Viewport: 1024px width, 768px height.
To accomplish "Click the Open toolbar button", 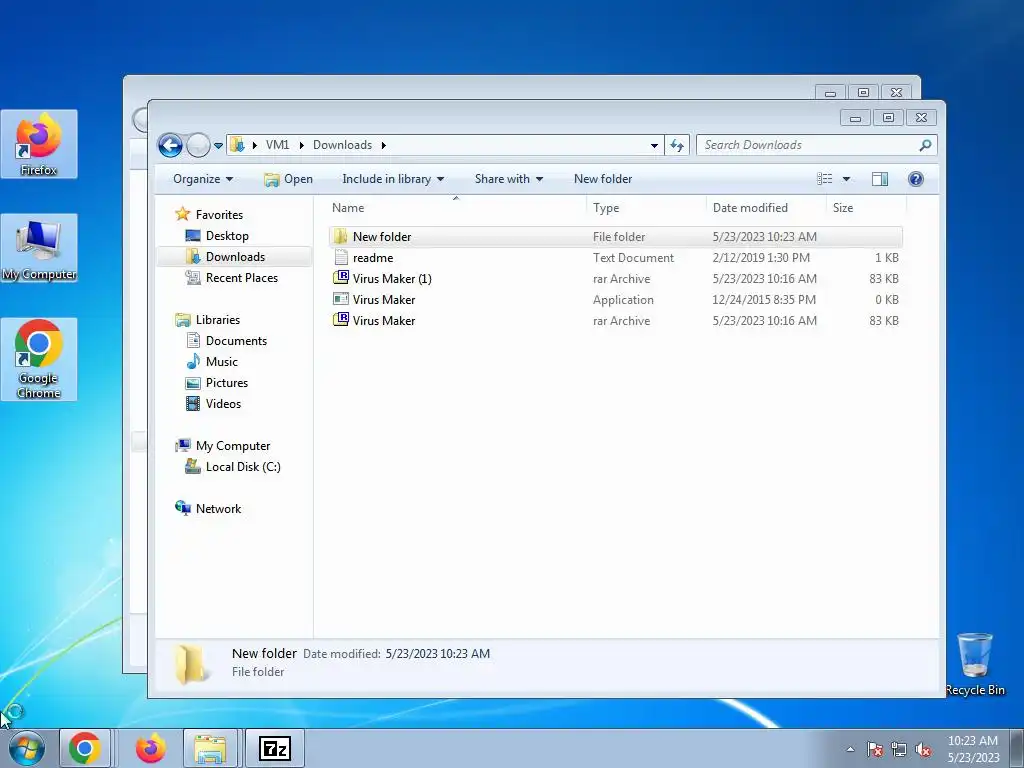I will tap(288, 179).
